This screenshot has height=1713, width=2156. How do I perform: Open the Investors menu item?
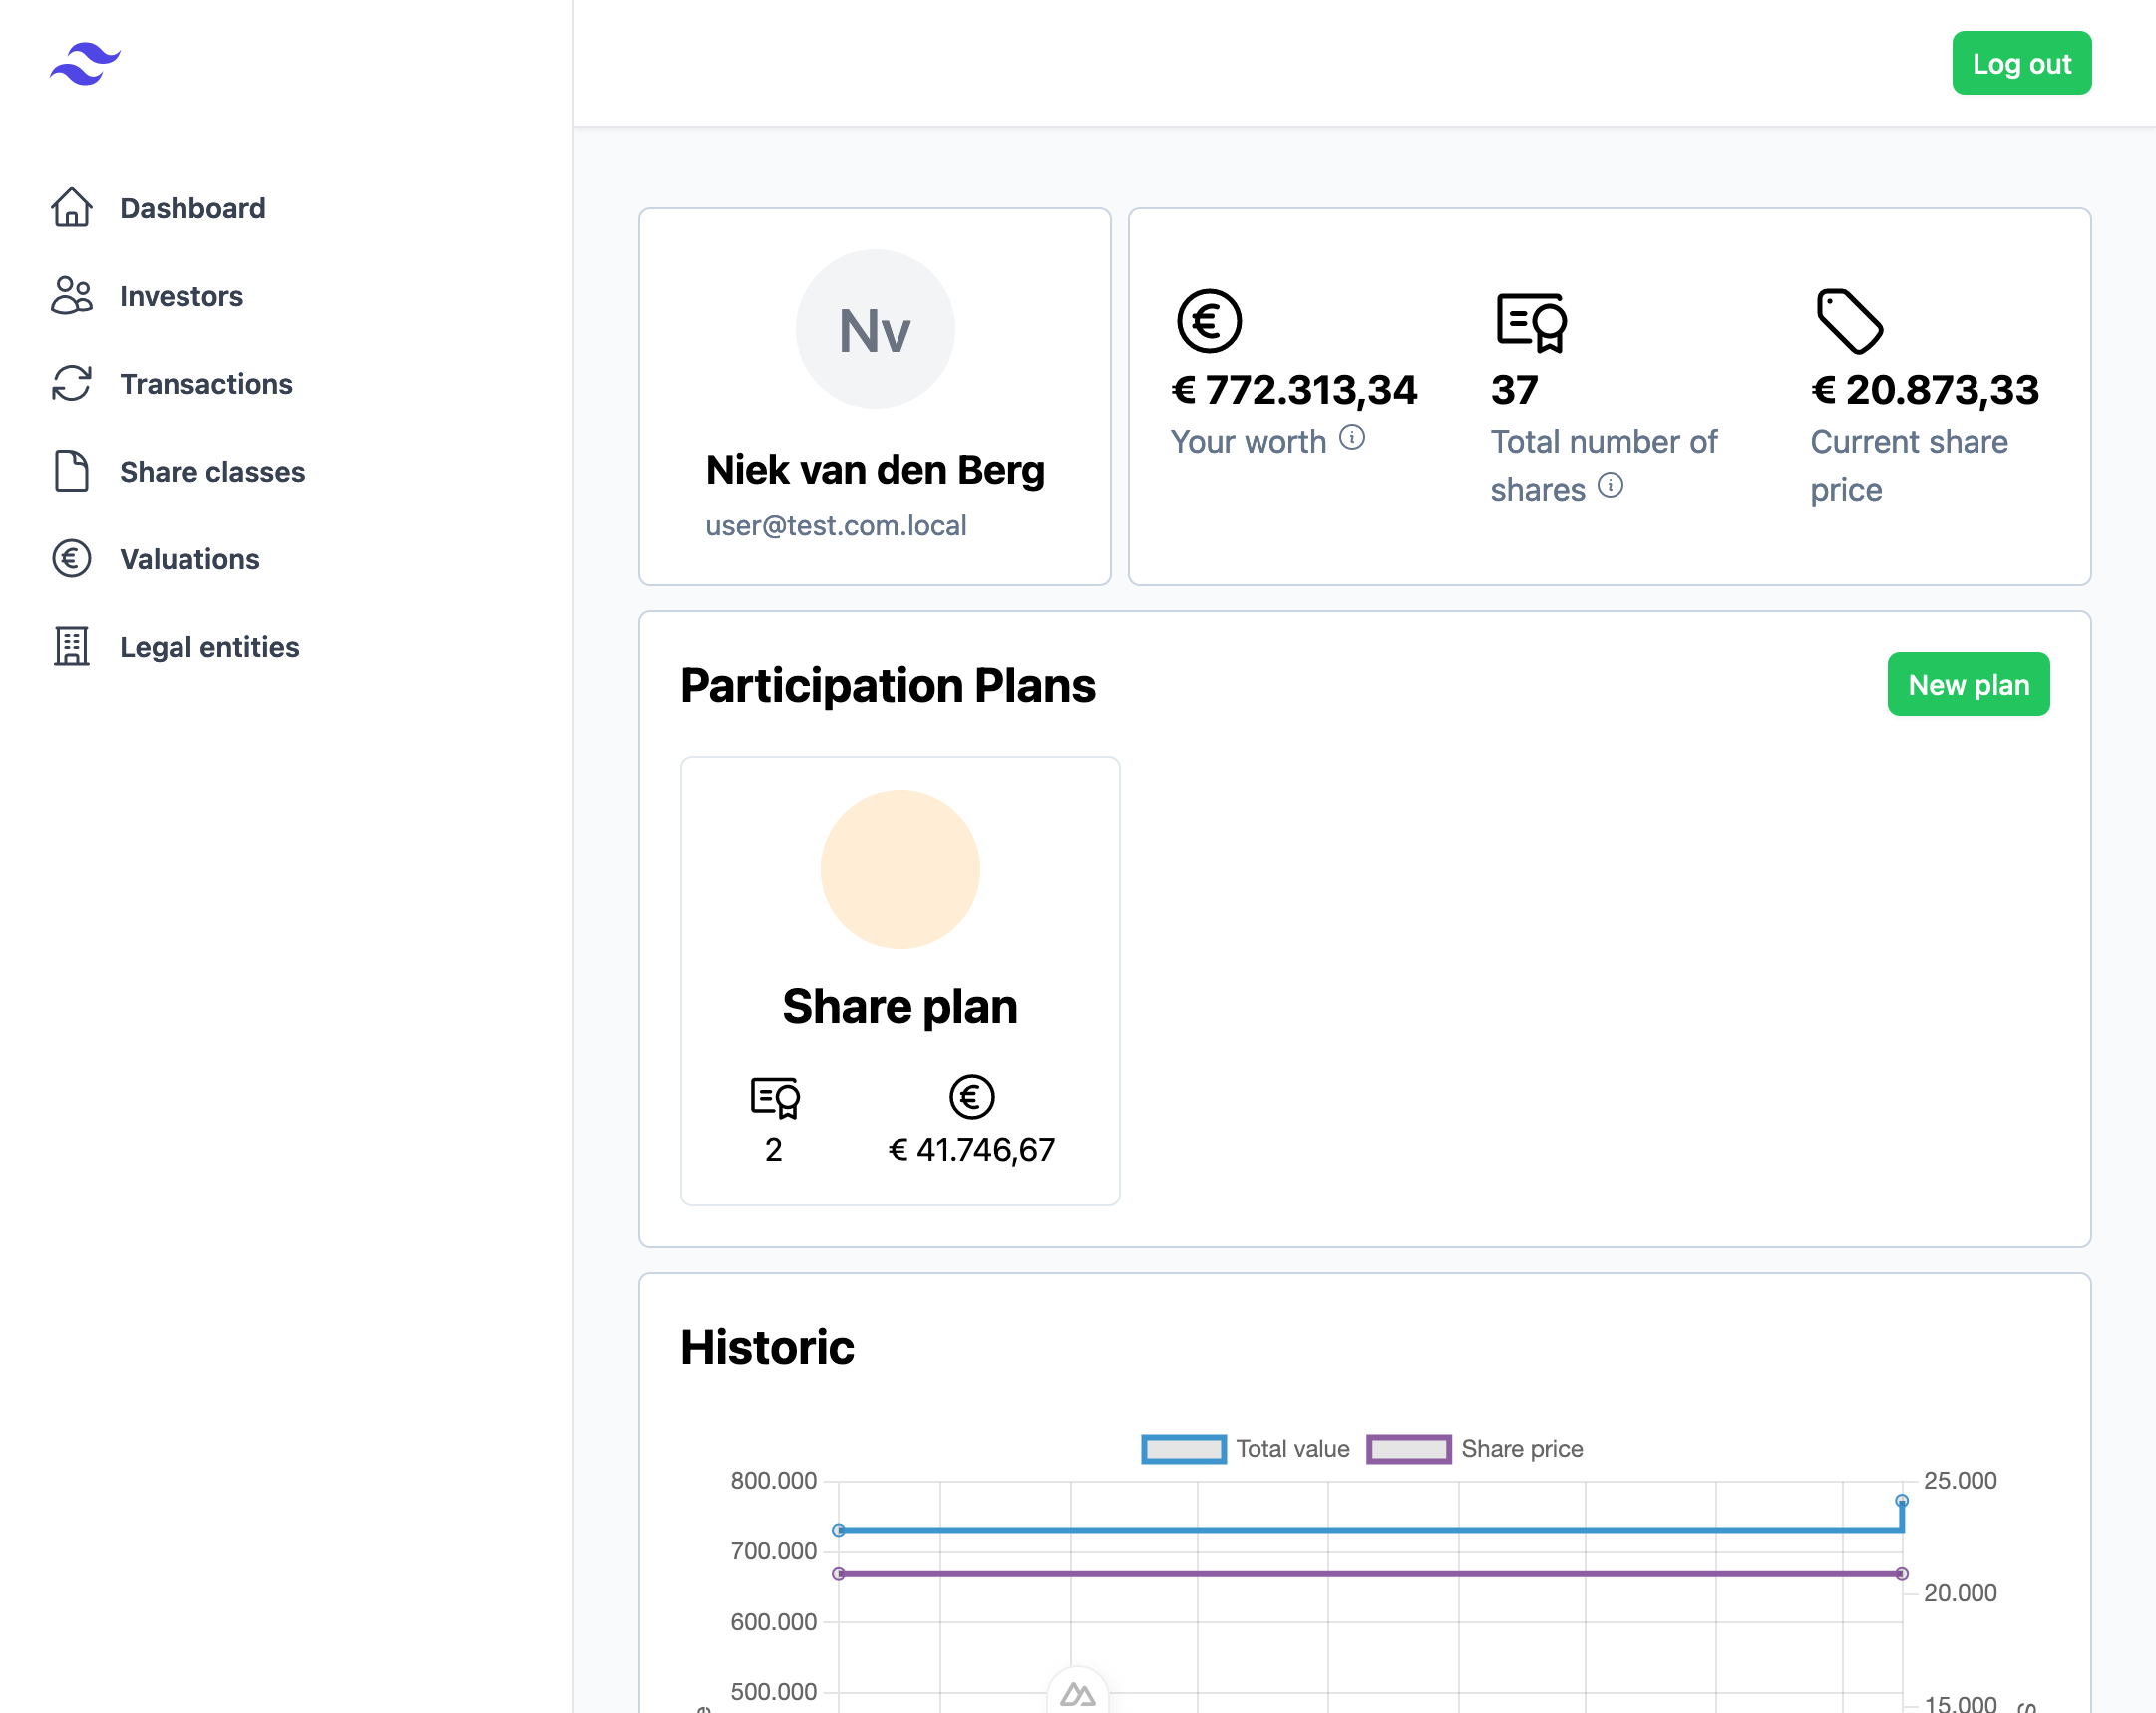(181, 296)
